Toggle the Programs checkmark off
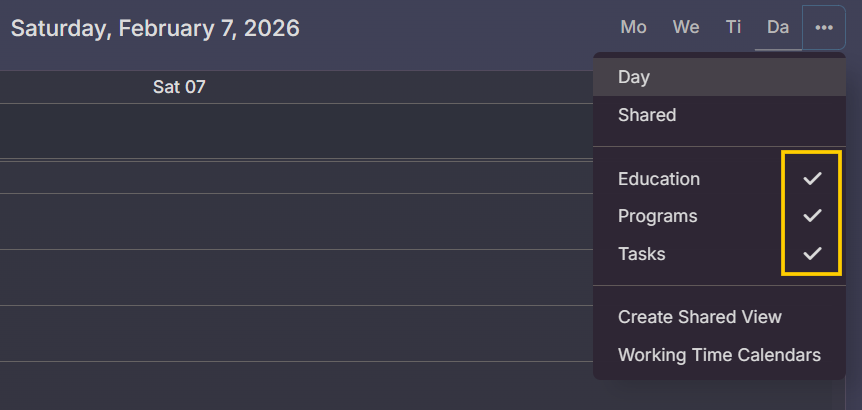862x410 pixels. point(812,216)
